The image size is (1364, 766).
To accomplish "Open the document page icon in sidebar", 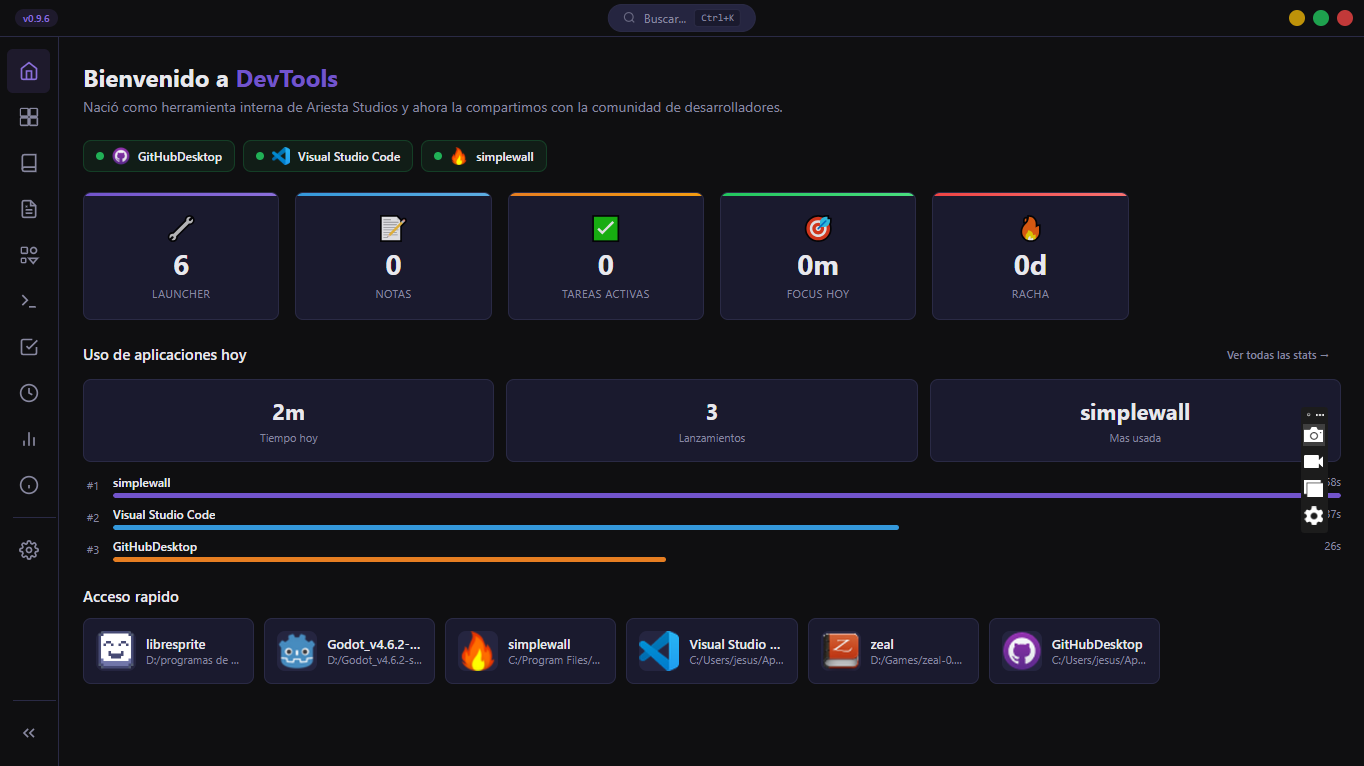I will pyautogui.click(x=29, y=209).
